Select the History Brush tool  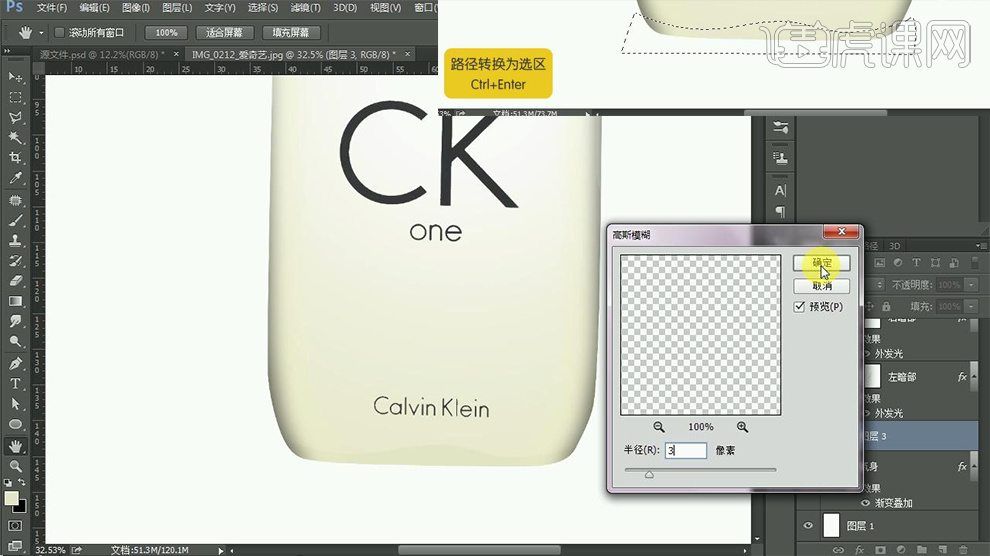tap(15, 261)
